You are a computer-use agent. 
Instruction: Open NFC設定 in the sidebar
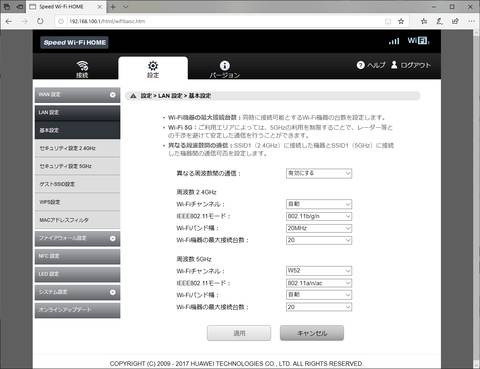tap(77, 256)
